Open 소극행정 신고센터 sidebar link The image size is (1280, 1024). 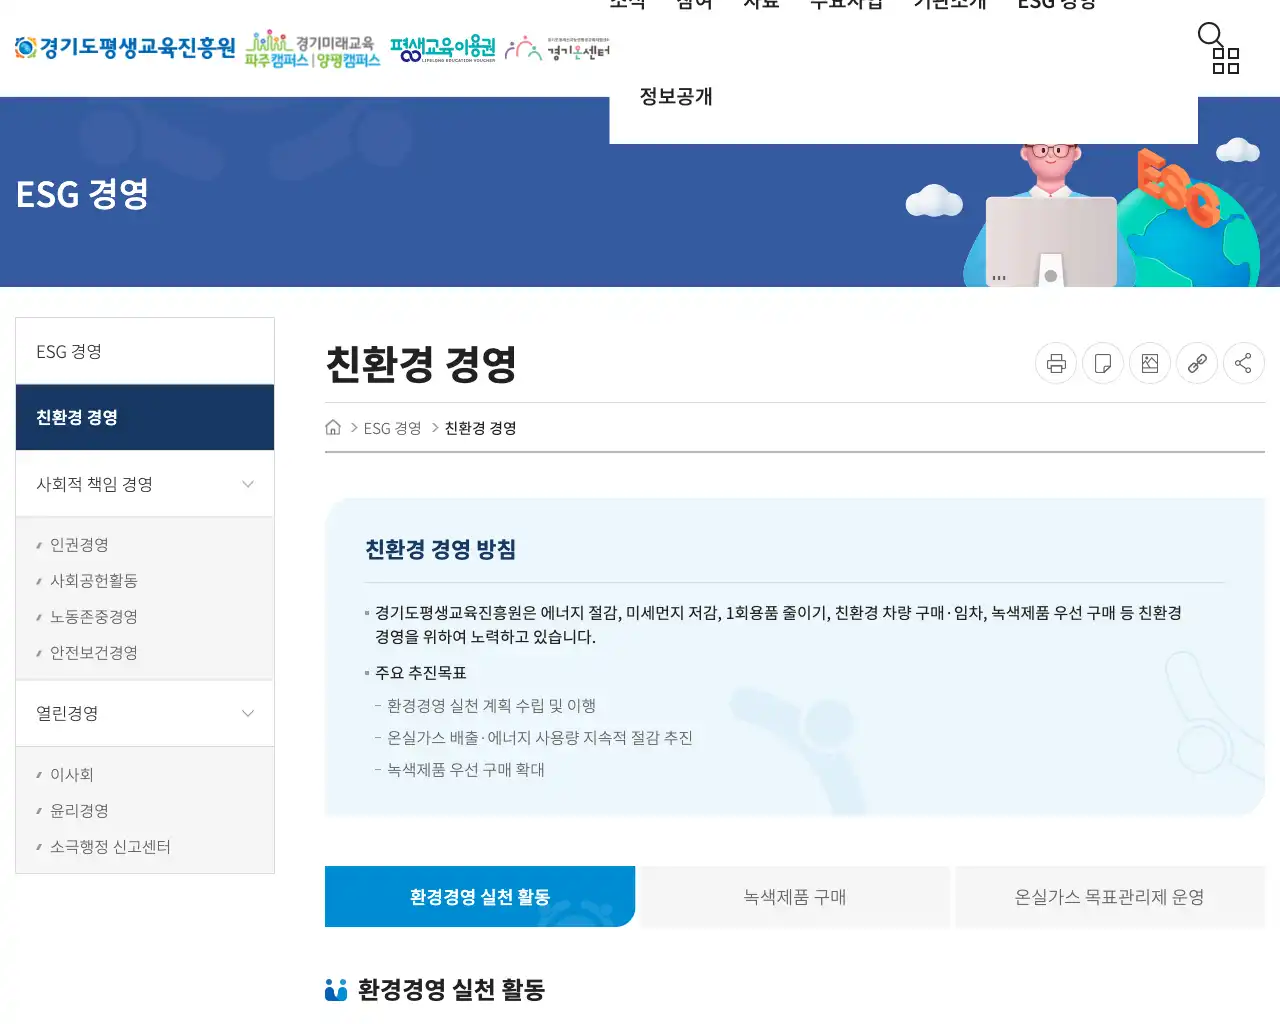point(110,846)
